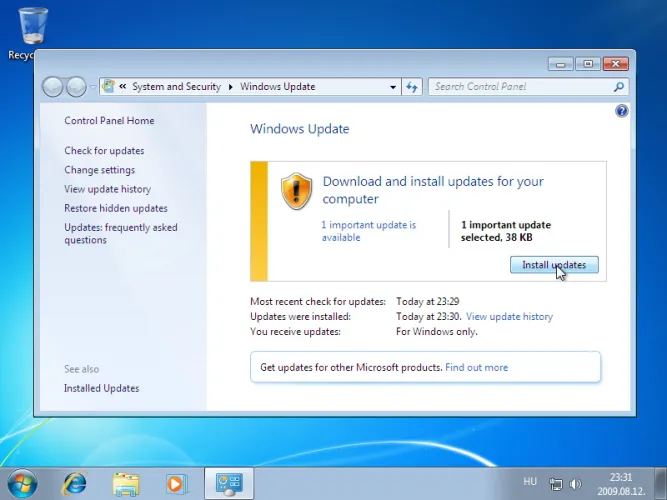This screenshot has height=500, width=667.
Task: Minimize the Windows Update window
Action: [561, 64]
